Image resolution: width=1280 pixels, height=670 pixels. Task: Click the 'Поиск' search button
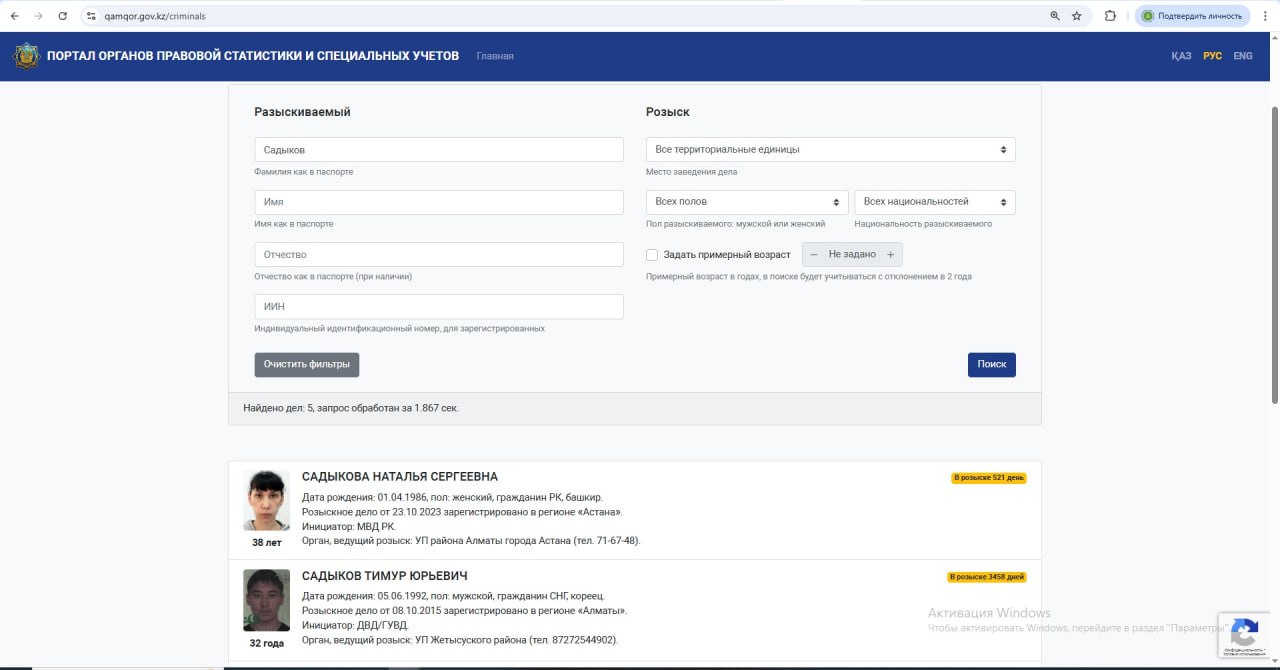coord(992,364)
